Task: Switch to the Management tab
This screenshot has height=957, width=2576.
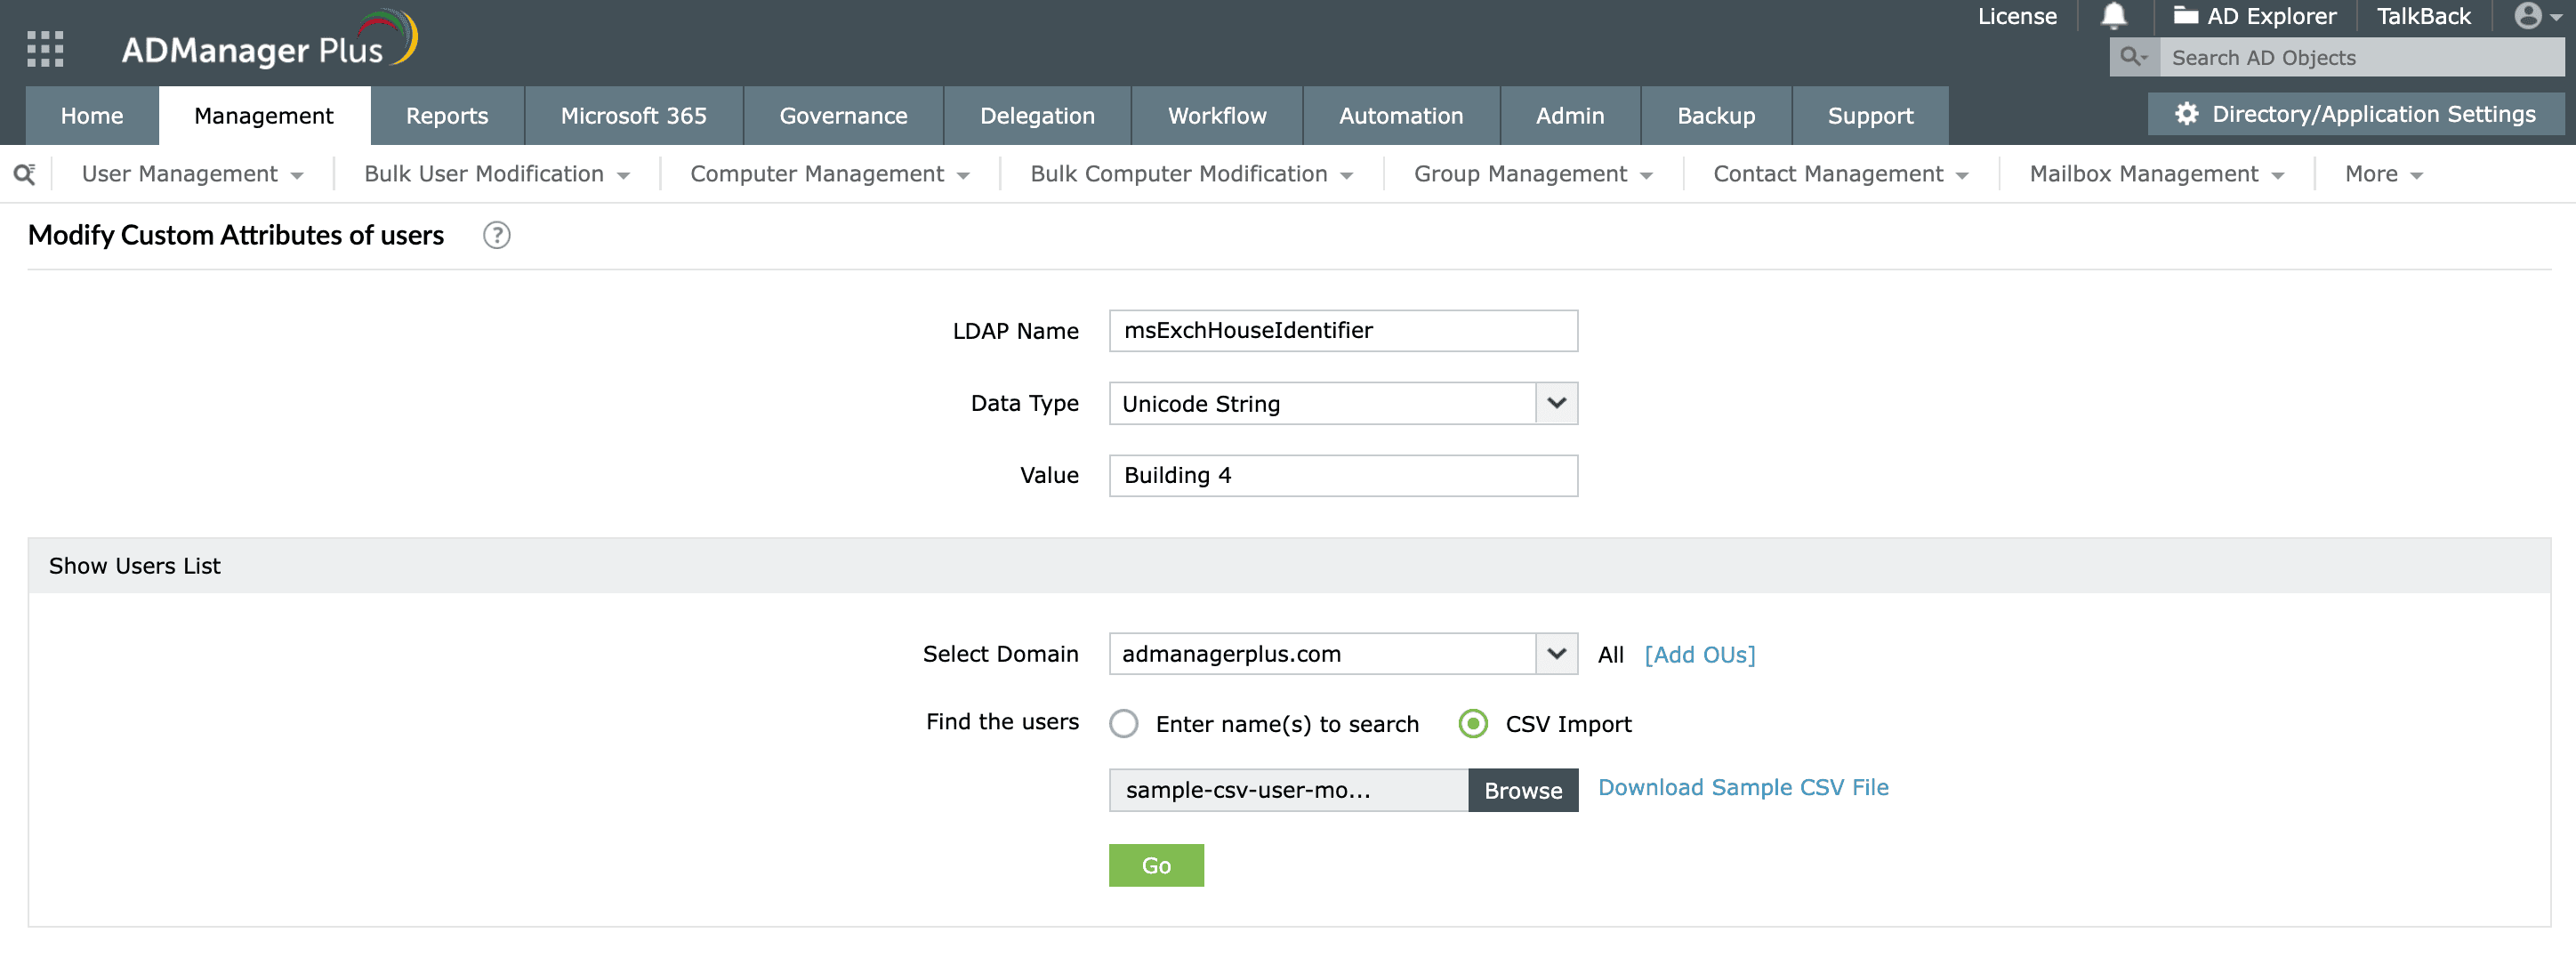Action: coord(264,116)
